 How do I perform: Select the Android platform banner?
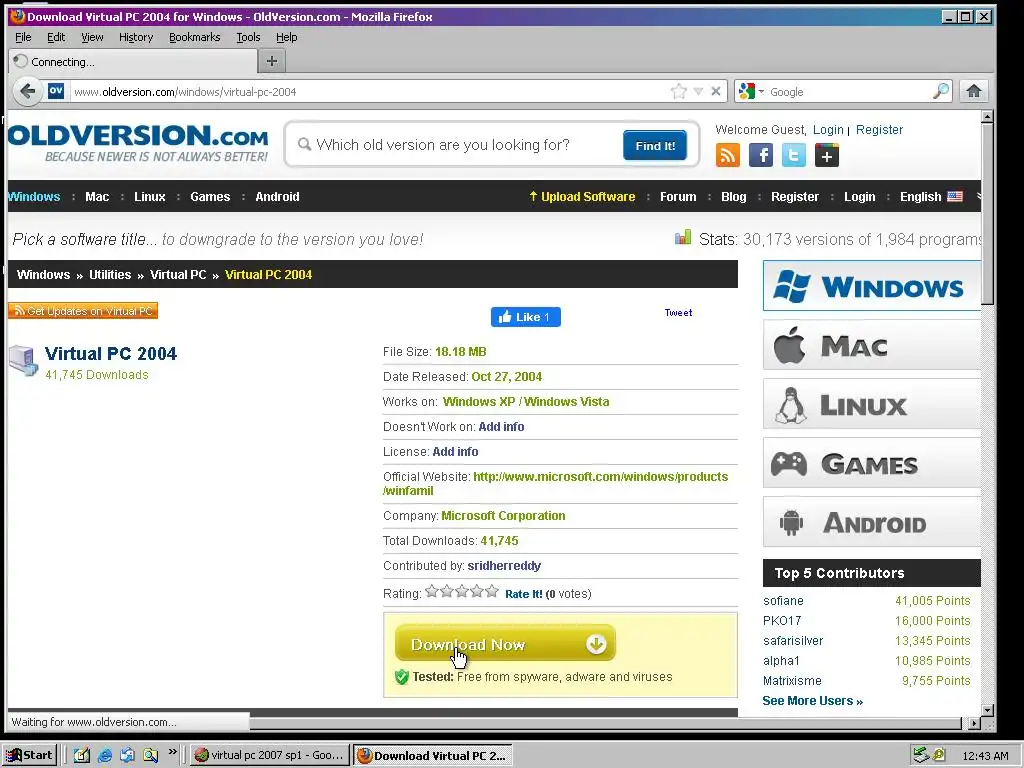(872, 521)
